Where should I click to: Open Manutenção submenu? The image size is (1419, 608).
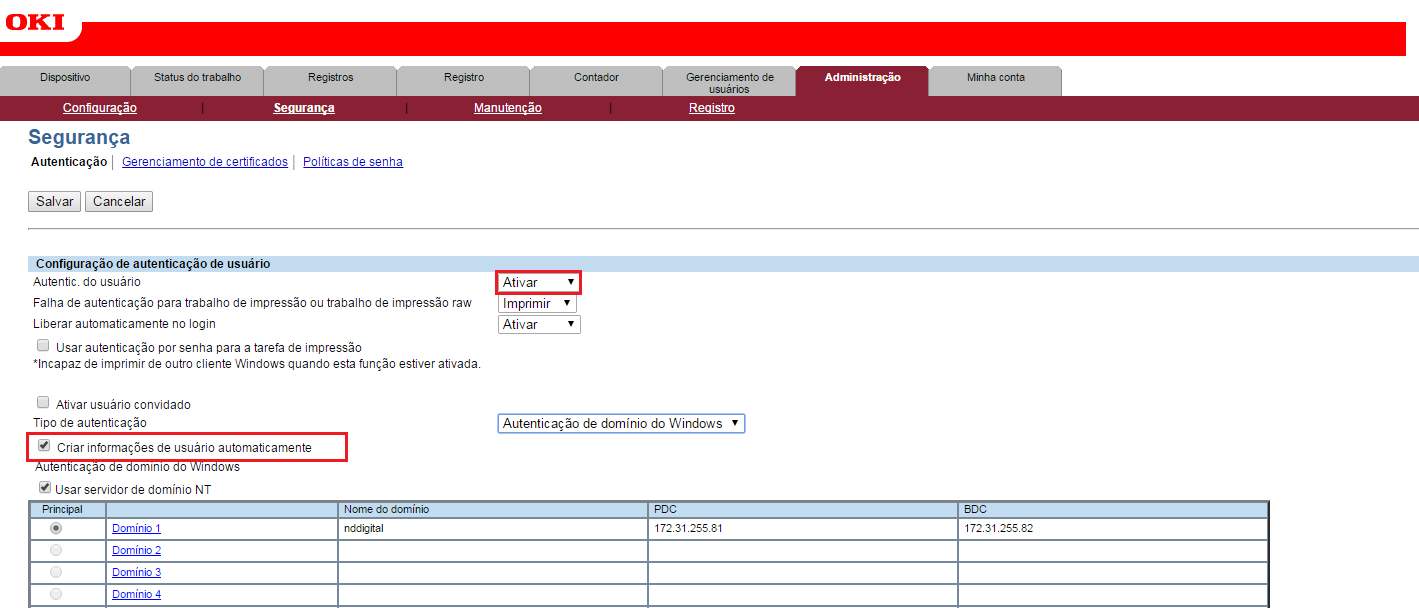(x=507, y=108)
